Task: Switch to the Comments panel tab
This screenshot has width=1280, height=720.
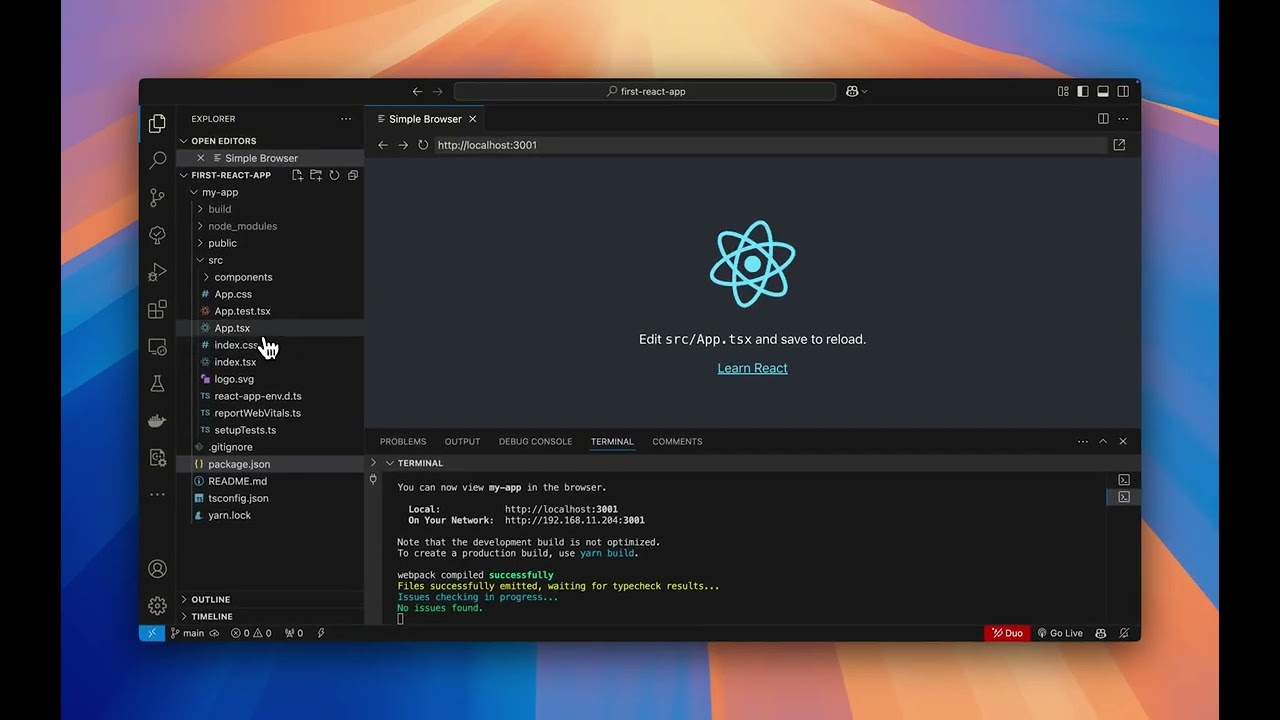Action: [x=677, y=441]
